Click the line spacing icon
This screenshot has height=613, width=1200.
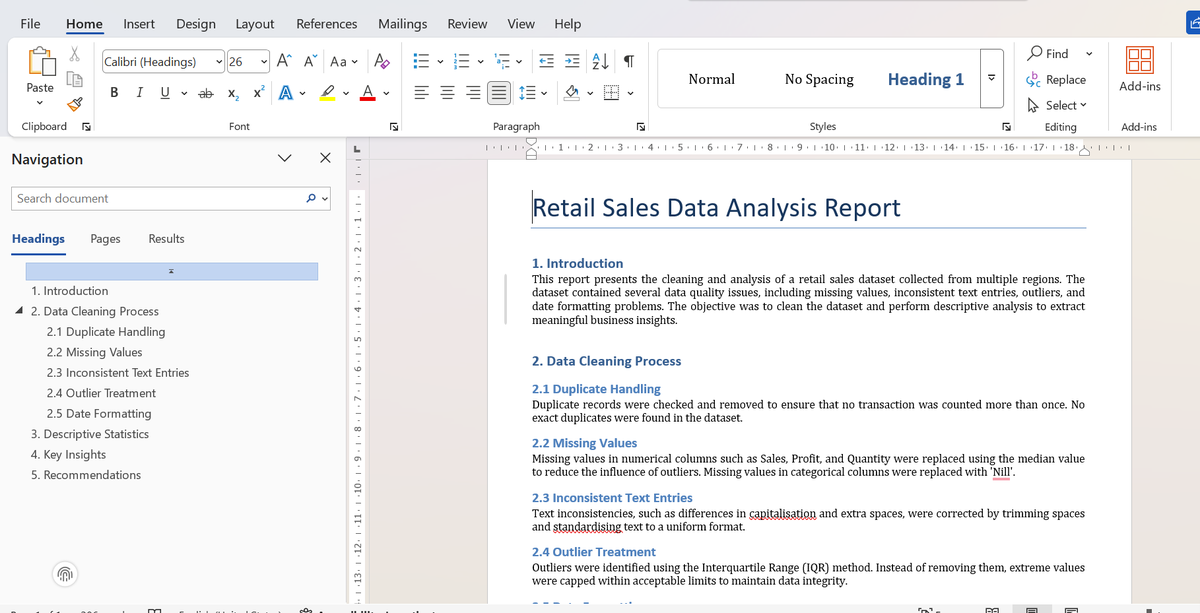[x=526, y=92]
